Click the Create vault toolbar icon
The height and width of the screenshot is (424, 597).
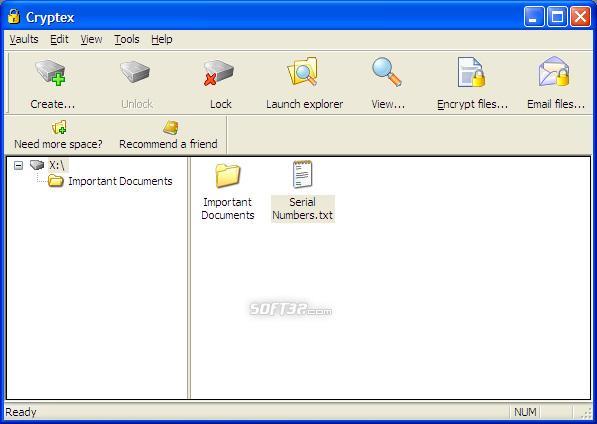(x=50, y=72)
